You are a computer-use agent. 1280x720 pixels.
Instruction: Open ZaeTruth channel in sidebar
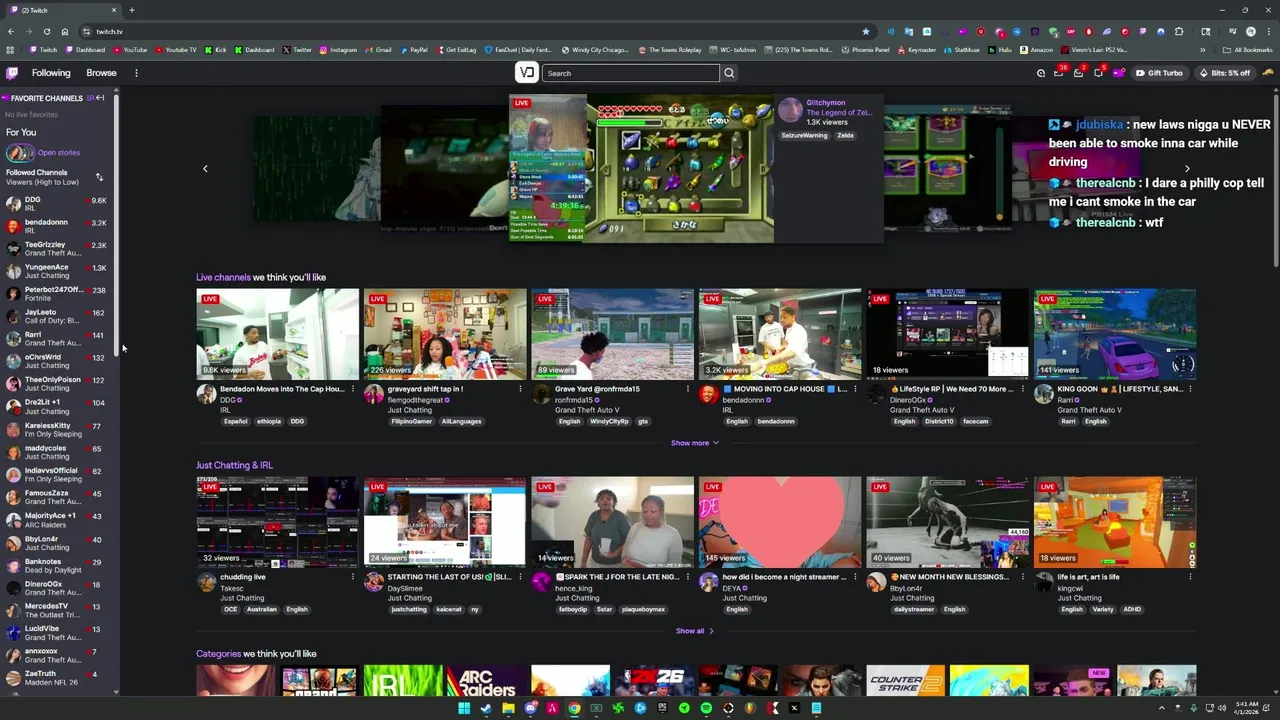58,678
